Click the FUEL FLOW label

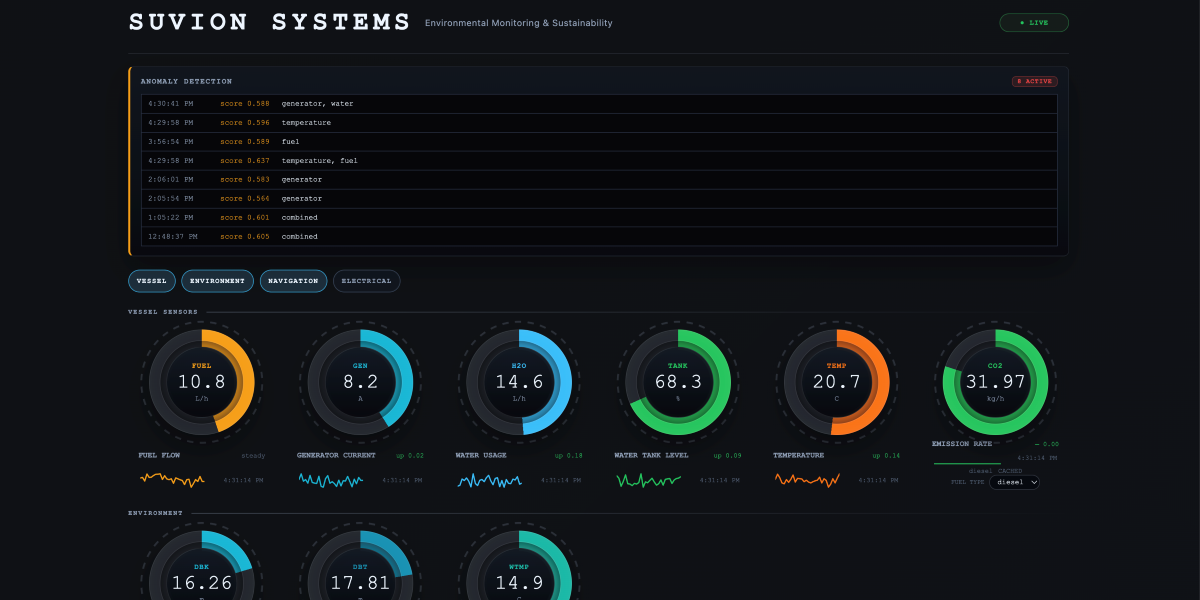pos(160,455)
